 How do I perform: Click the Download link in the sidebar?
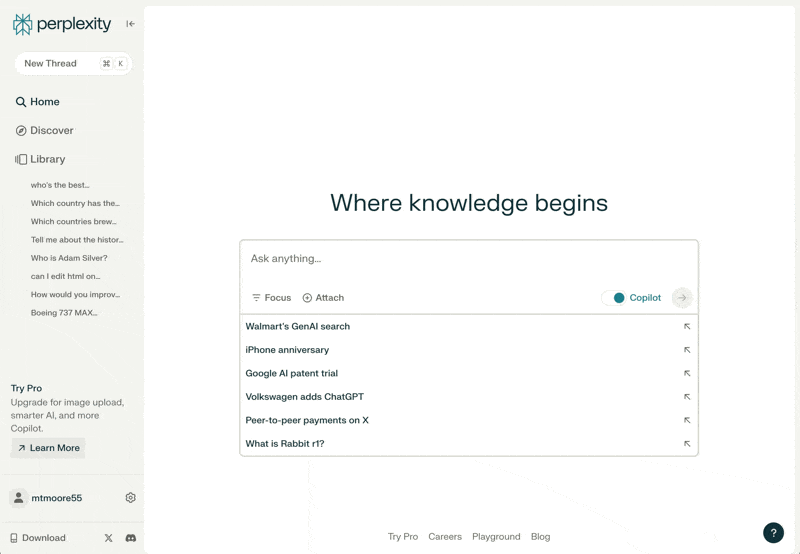click(38, 538)
